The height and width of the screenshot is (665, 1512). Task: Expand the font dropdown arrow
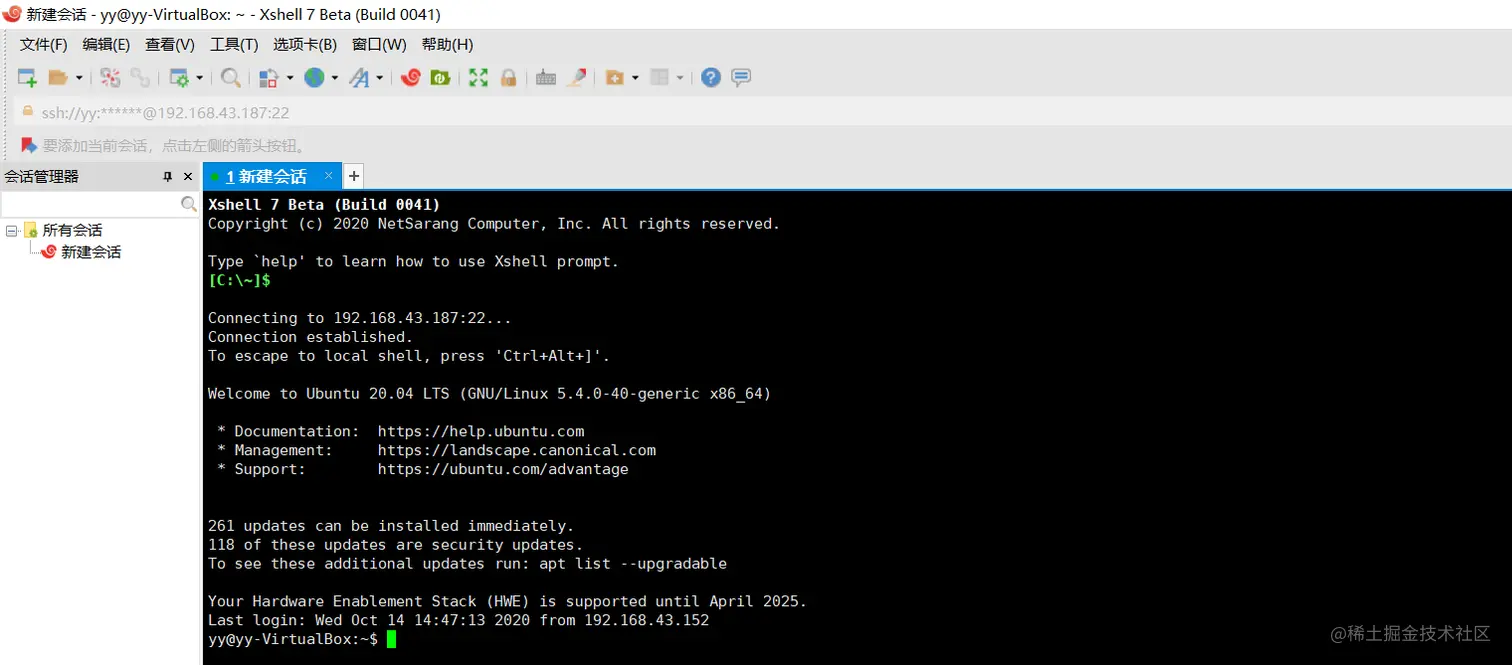point(380,77)
